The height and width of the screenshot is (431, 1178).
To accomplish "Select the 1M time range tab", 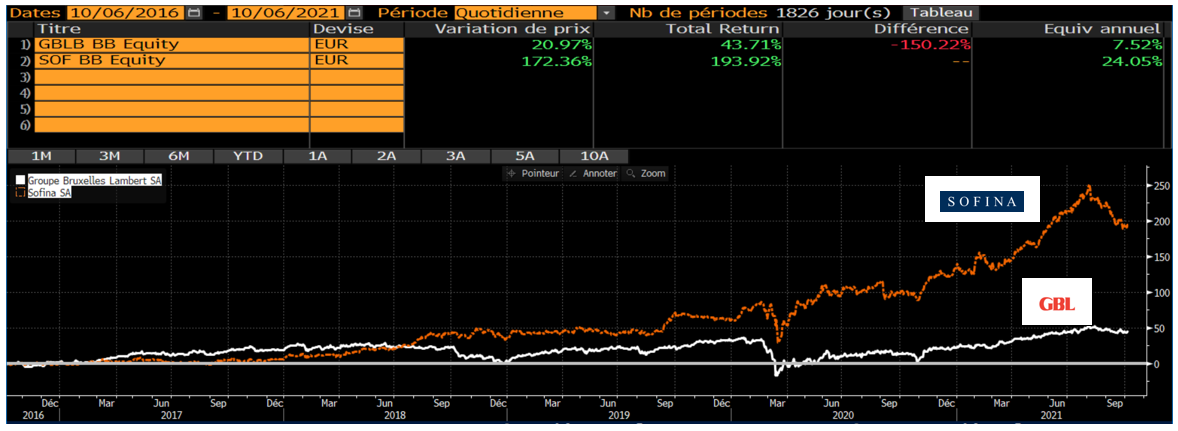I will coord(41,155).
